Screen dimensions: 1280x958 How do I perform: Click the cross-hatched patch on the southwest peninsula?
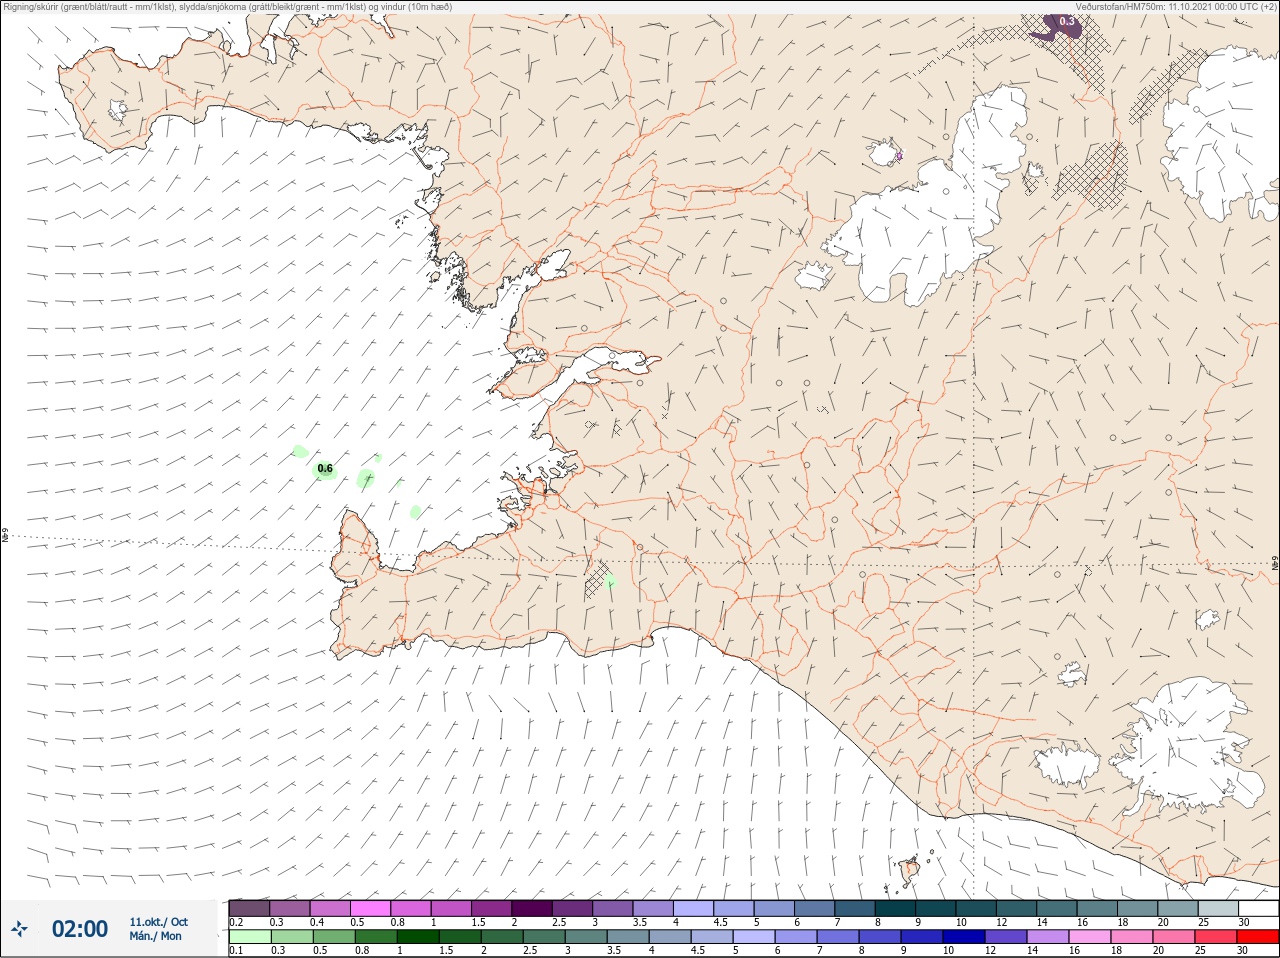(x=598, y=579)
